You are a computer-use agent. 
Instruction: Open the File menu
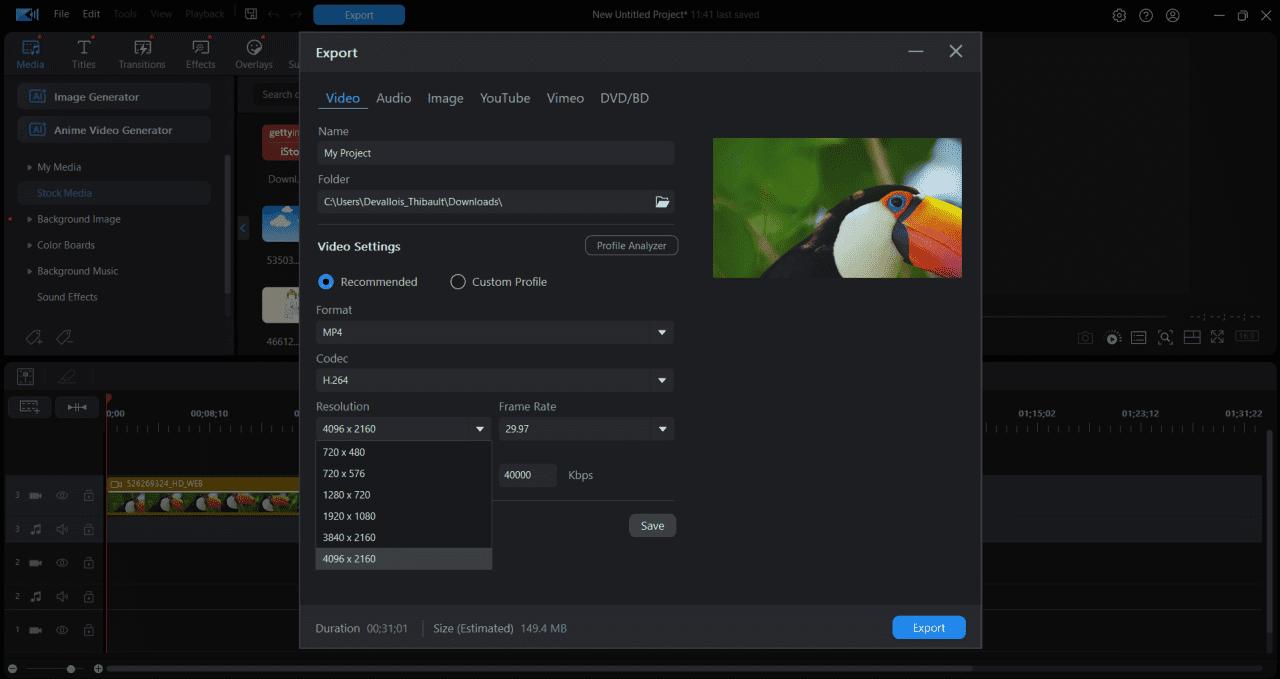pyautogui.click(x=61, y=14)
